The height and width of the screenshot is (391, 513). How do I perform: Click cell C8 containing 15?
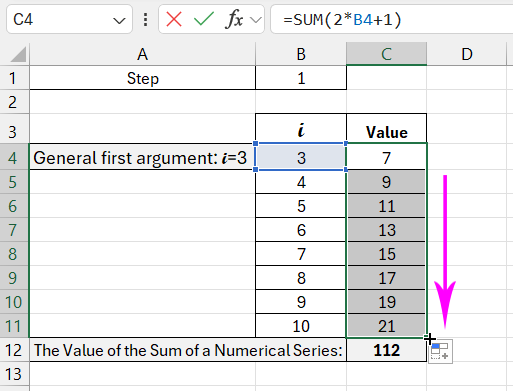click(x=386, y=254)
